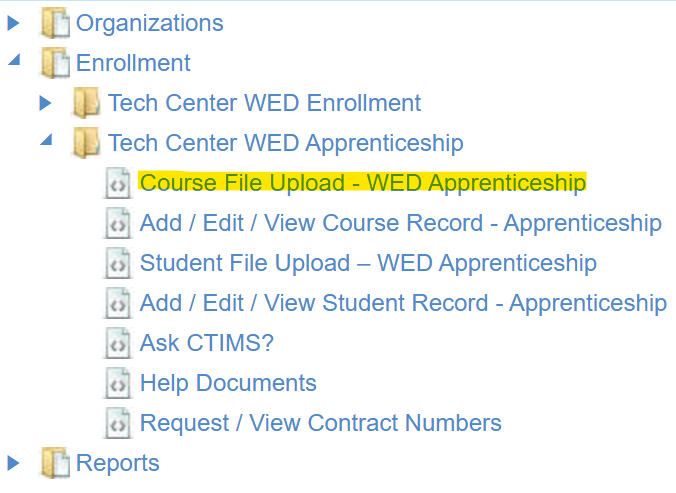This screenshot has width=676, height=493.
Task: Expand the Reports tree node arrow
Action: (14, 462)
